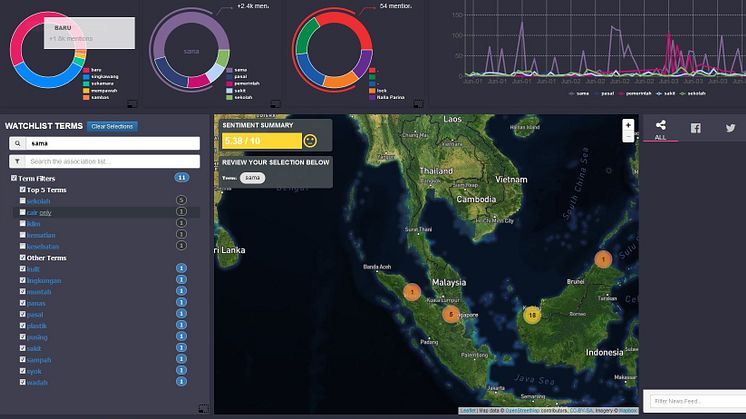Open the Mapbox attribution link

click(x=628, y=410)
